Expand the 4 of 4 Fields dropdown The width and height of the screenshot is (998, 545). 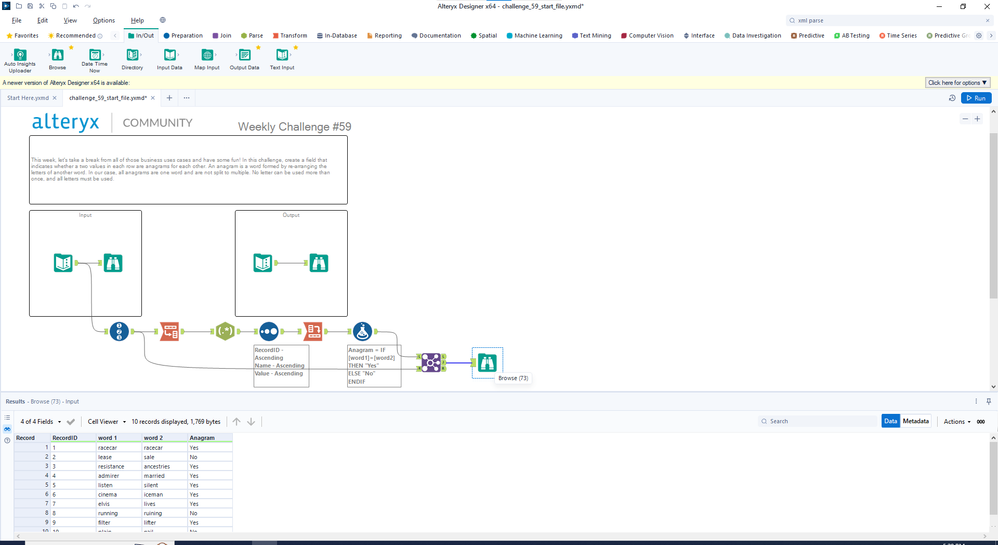pos(41,421)
